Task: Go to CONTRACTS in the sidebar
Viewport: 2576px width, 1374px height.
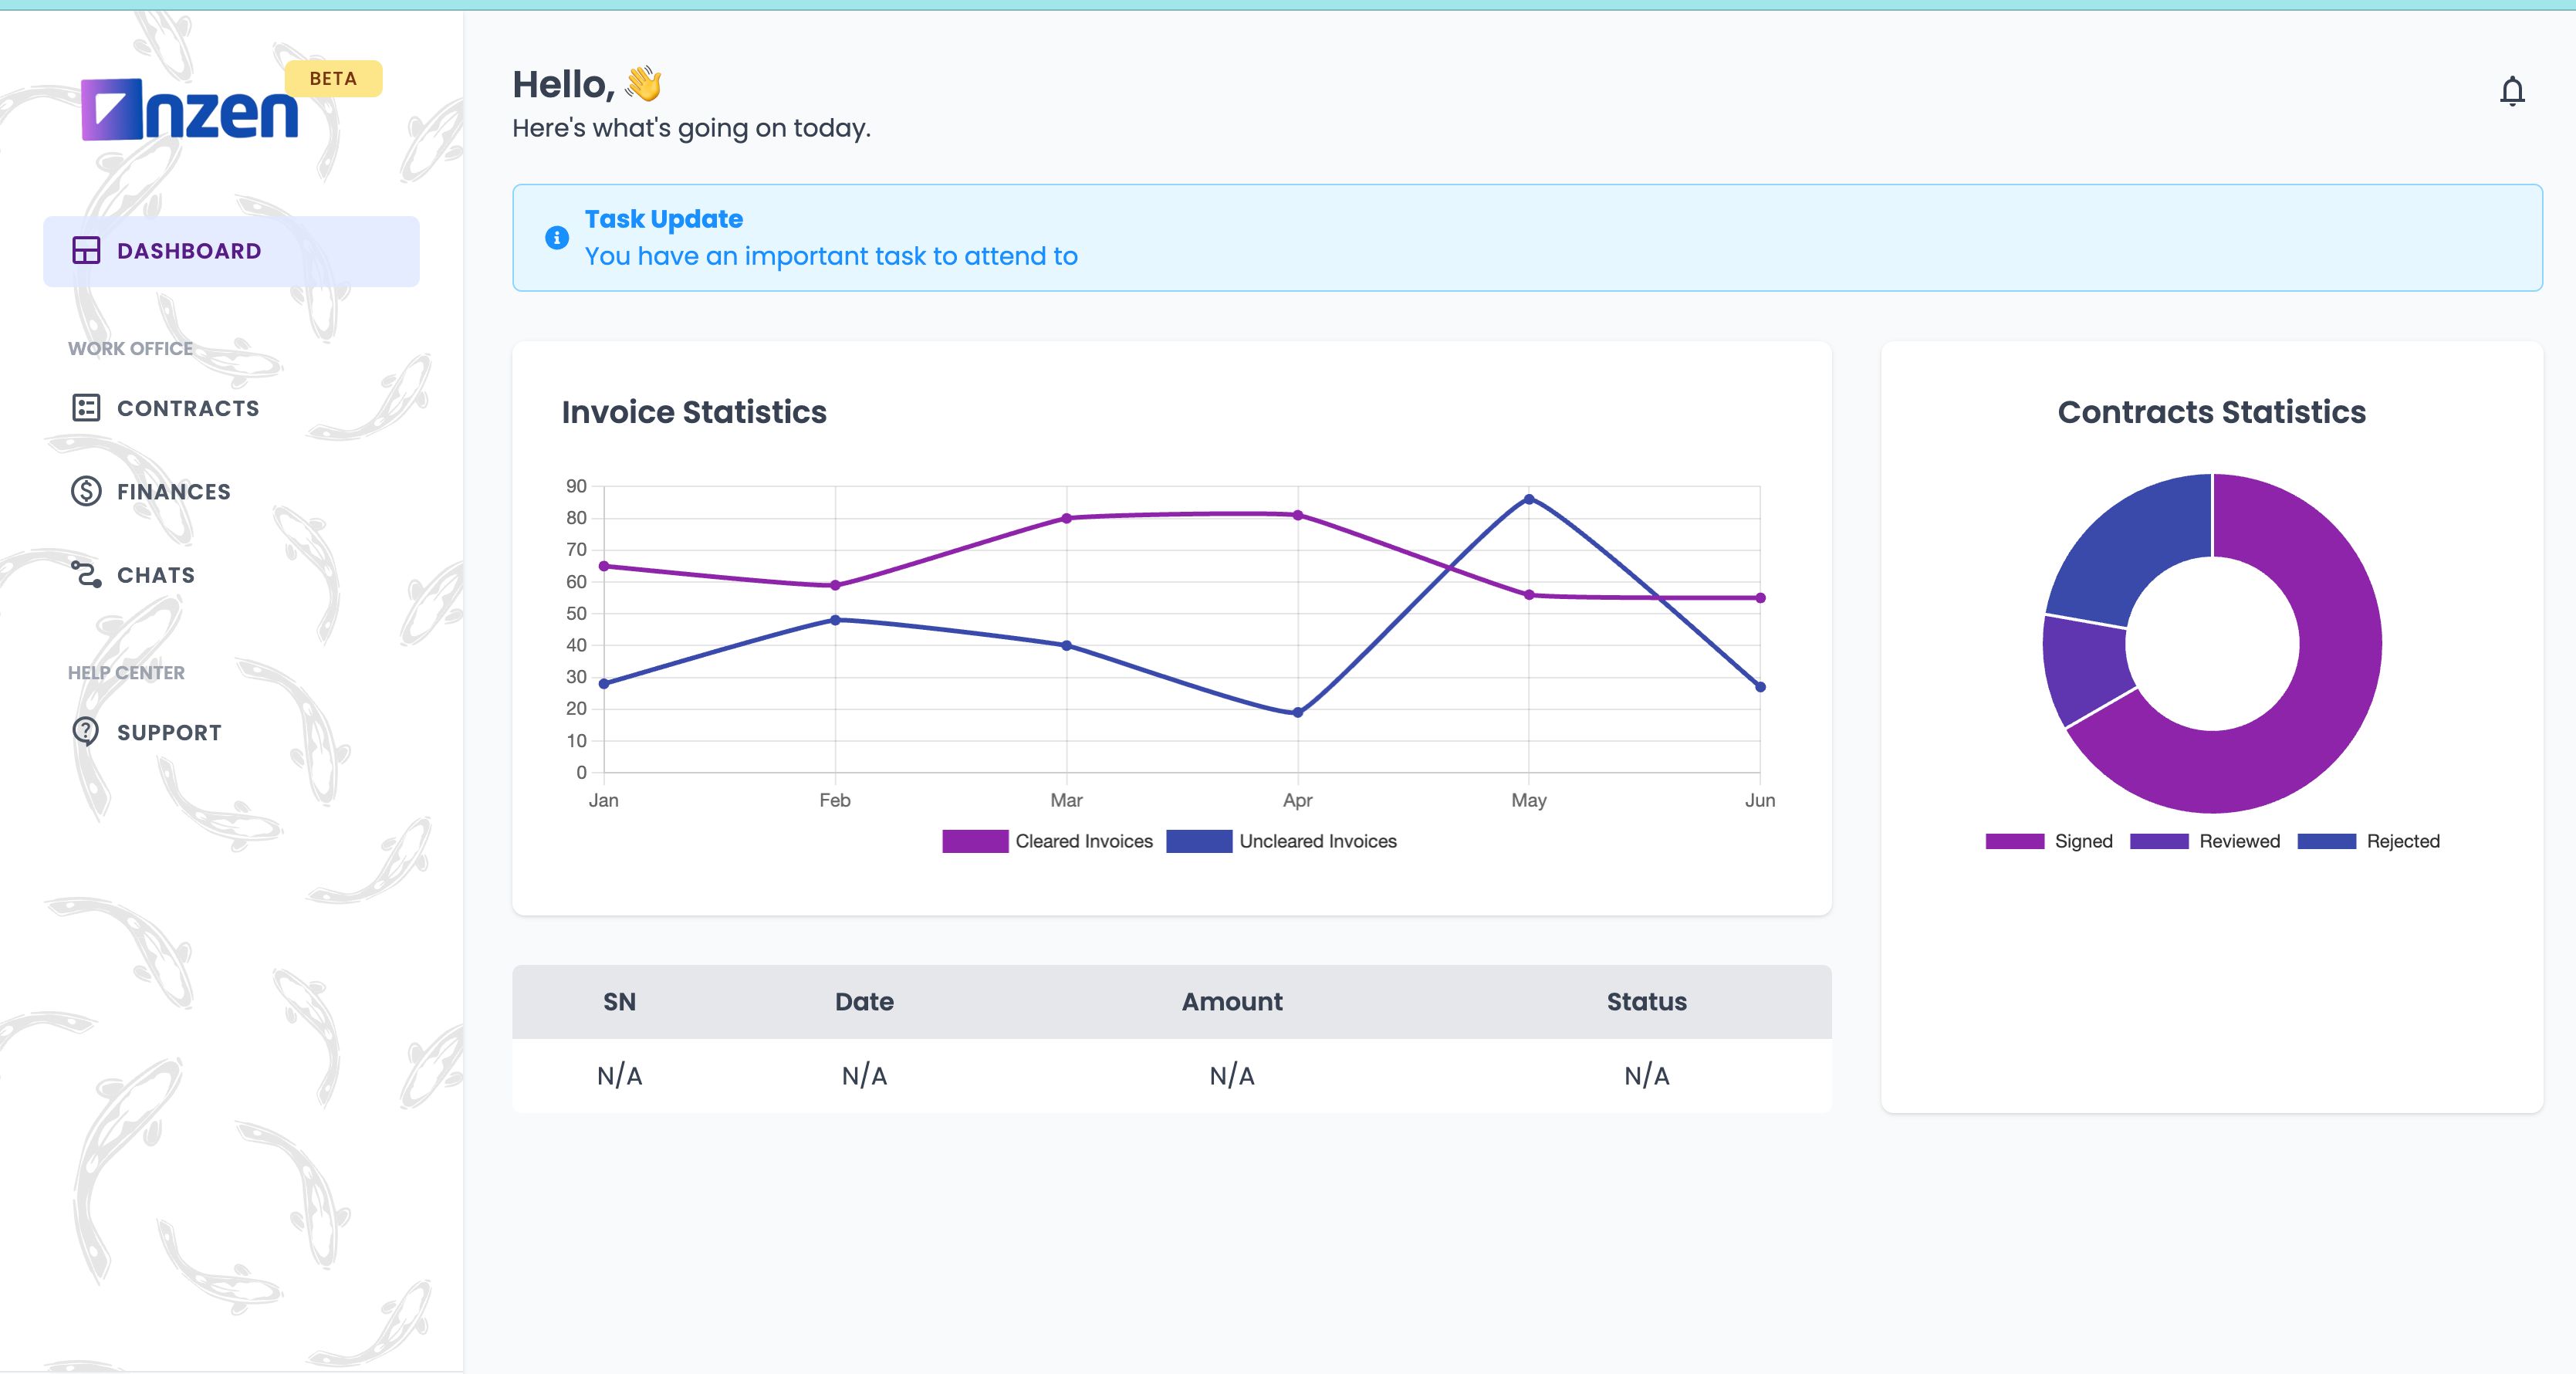Action: [188, 408]
